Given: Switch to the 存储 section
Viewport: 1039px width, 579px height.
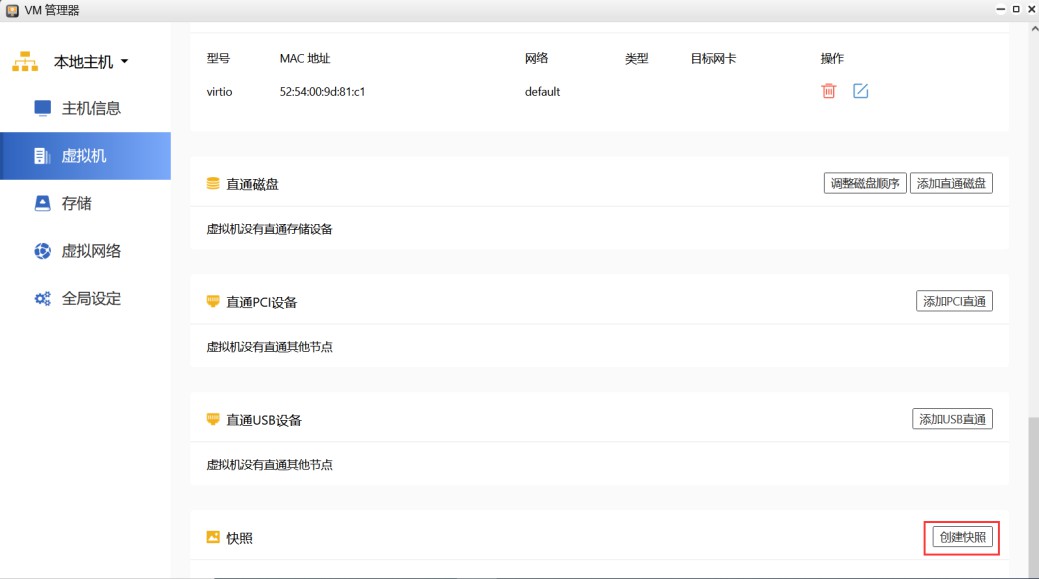Looking at the screenshot, I should 77,203.
